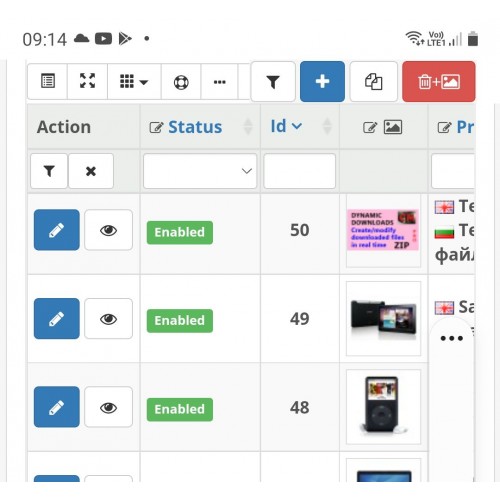
Task: Click the red delete with images button
Action: [439, 82]
